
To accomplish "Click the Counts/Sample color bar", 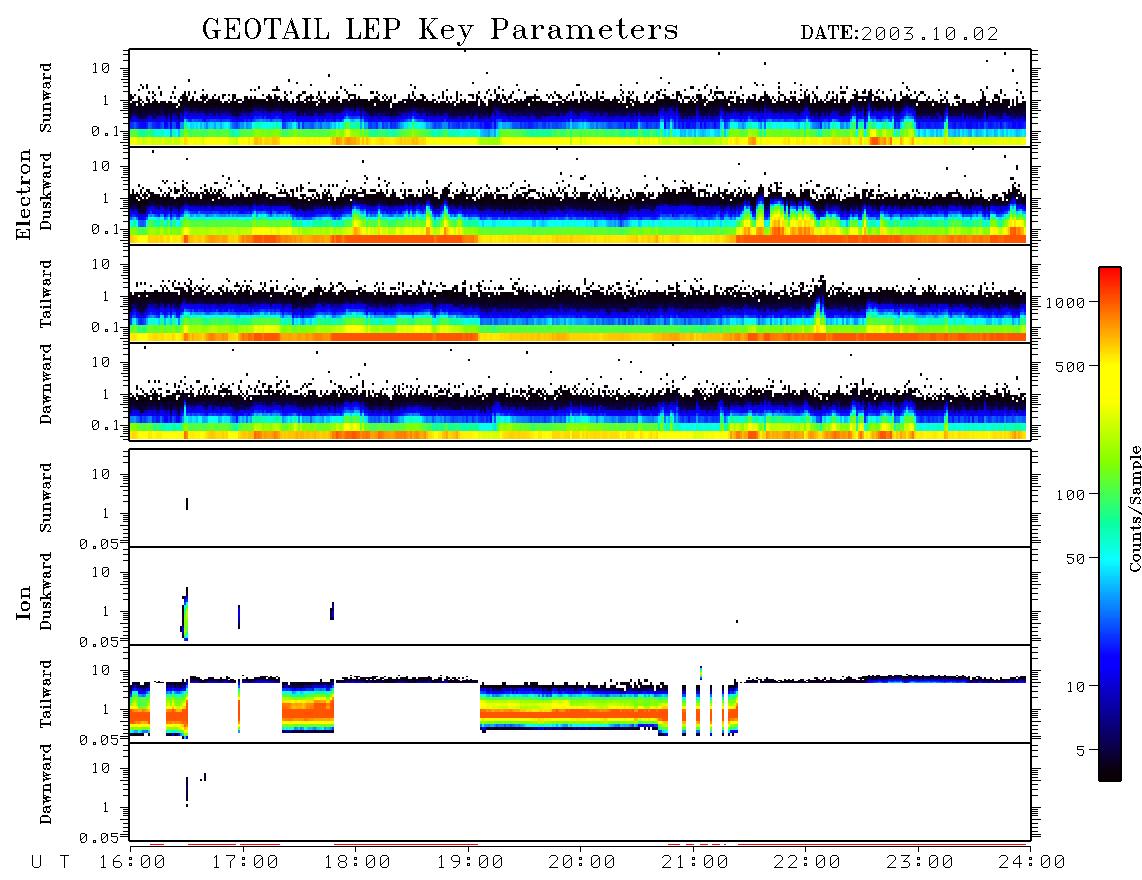I will (x=1110, y=524).
